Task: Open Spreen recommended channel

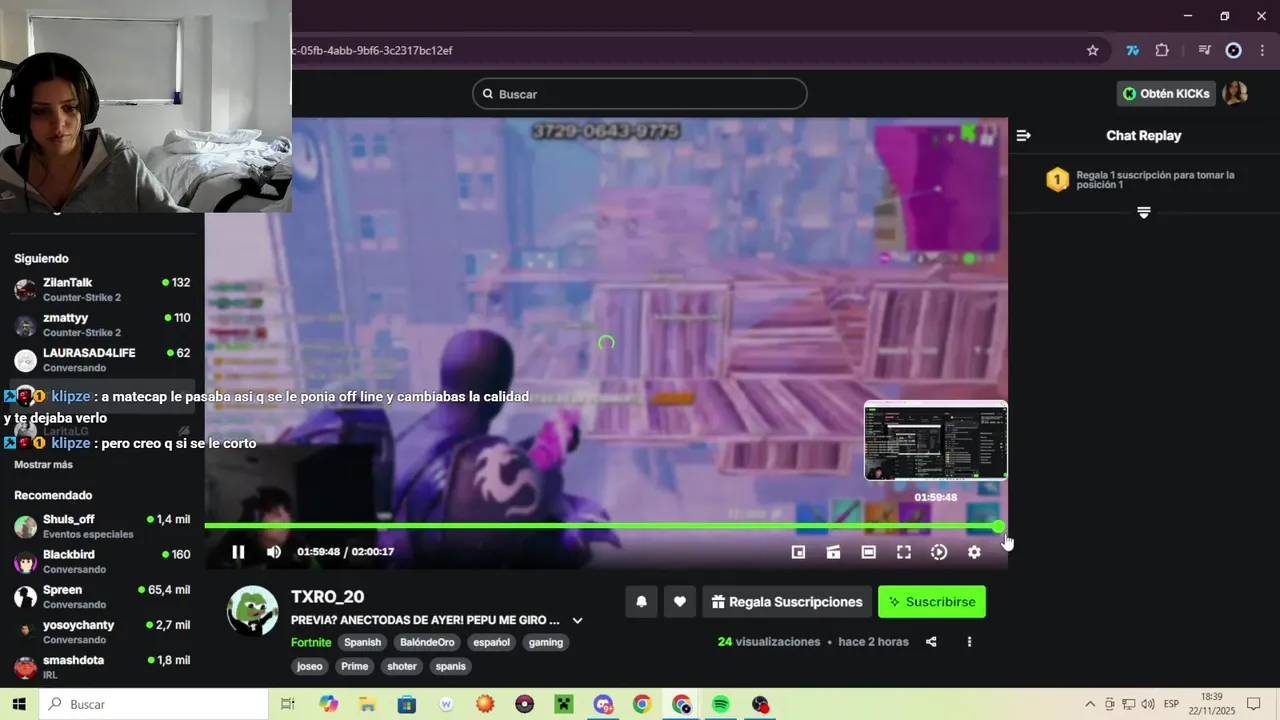Action: coord(102,597)
